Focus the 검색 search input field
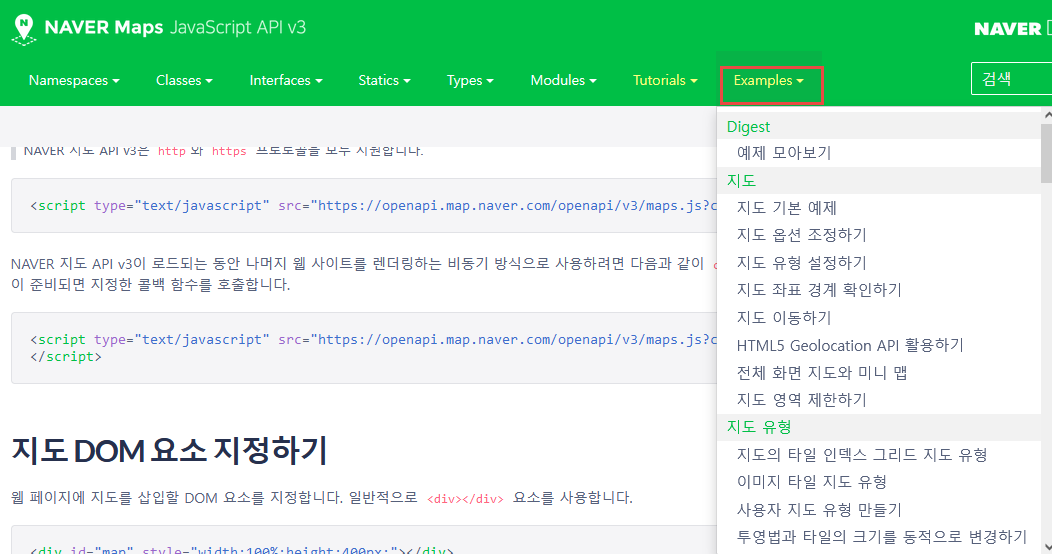Viewport: 1052px width, 554px height. point(1011,79)
